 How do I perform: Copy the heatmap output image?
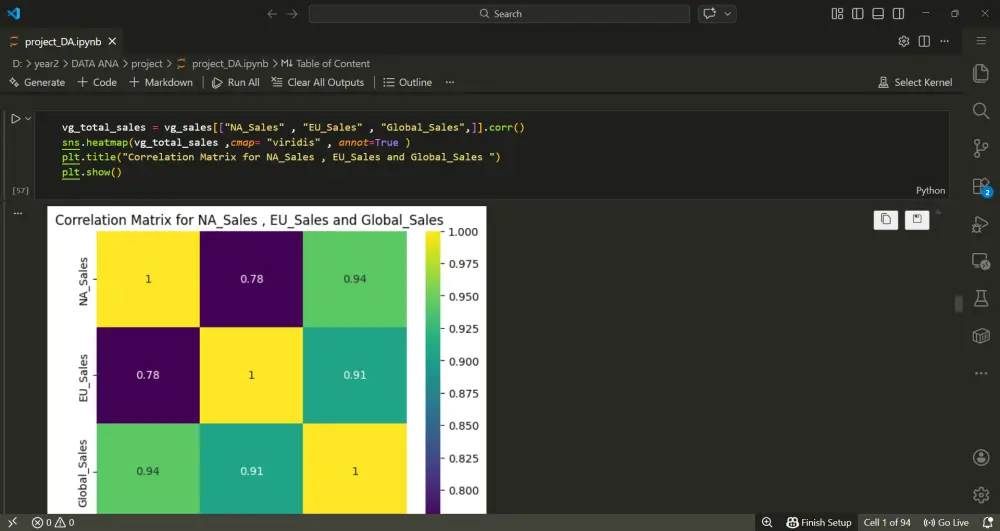coord(885,220)
